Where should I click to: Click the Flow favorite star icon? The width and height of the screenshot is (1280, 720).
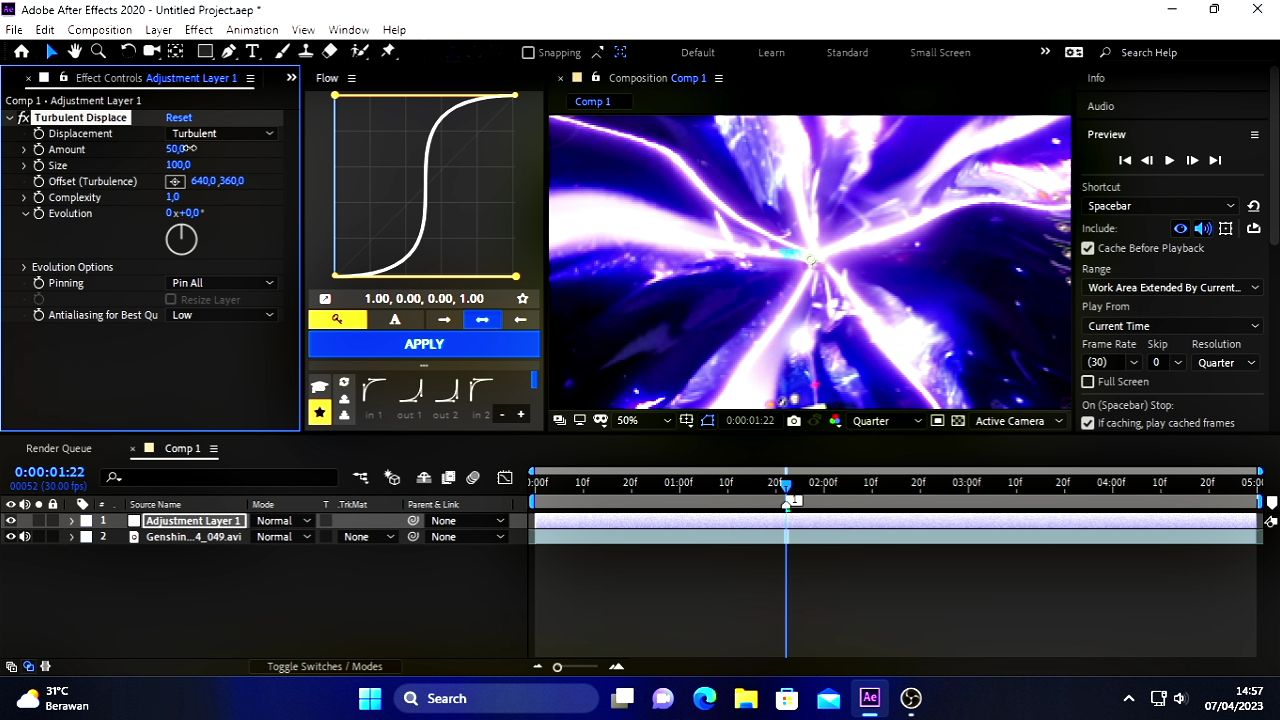[x=522, y=299]
